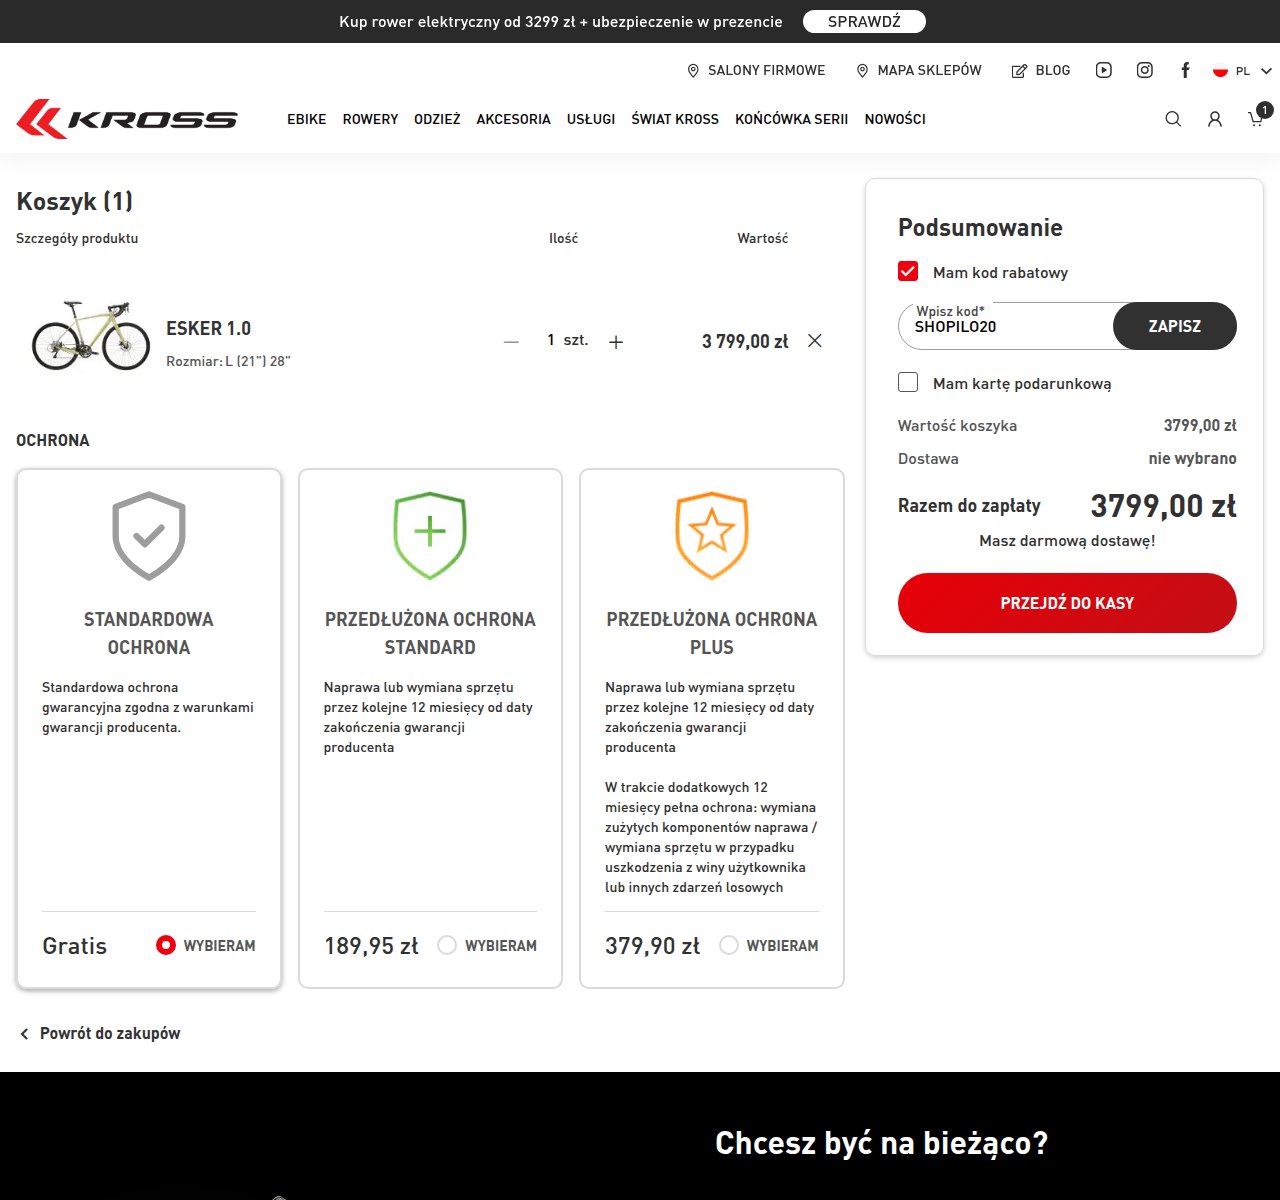Viewport: 1280px width, 1200px height.
Task: Visit the Kross Facebook icon
Action: pos(1185,70)
